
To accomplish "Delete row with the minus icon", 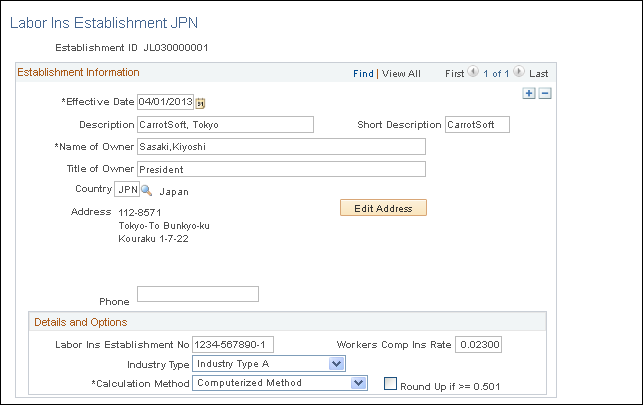I will point(545,93).
